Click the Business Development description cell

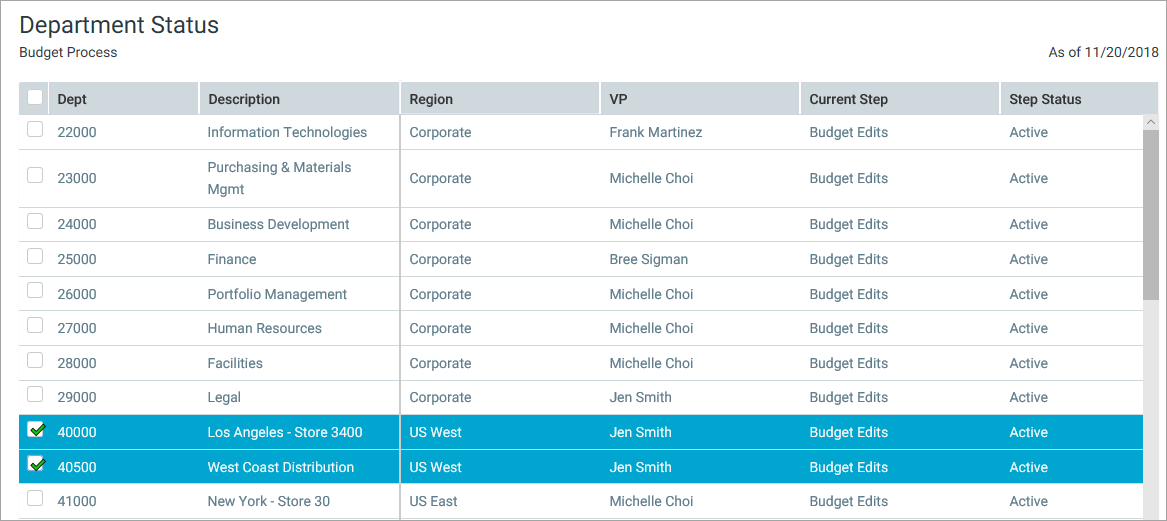[278, 225]
